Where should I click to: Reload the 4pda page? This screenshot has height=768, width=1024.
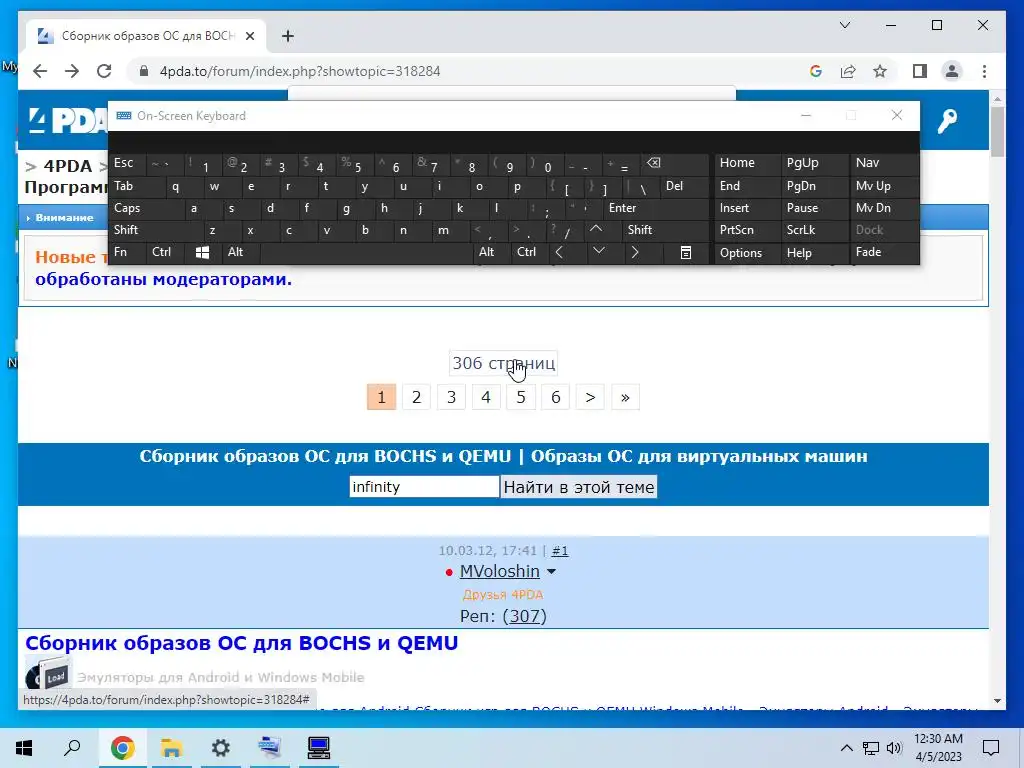tap(104, 71)
